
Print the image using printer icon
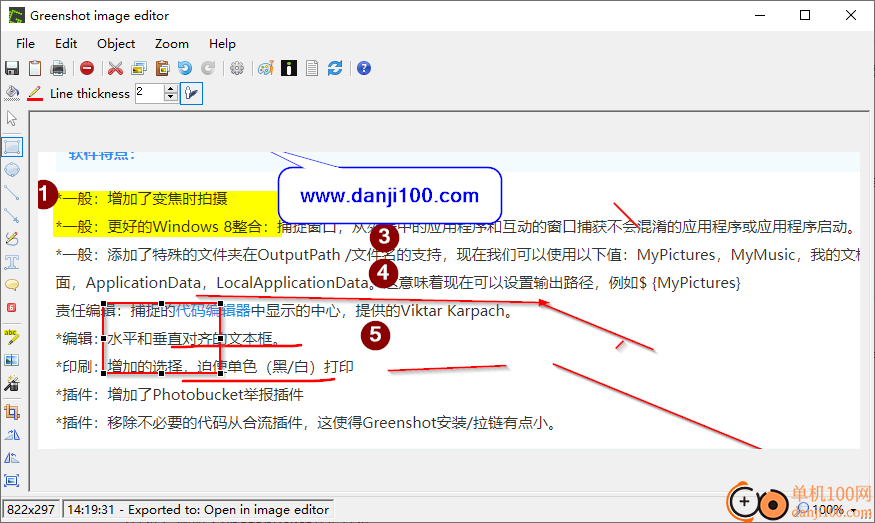[57, 68]
